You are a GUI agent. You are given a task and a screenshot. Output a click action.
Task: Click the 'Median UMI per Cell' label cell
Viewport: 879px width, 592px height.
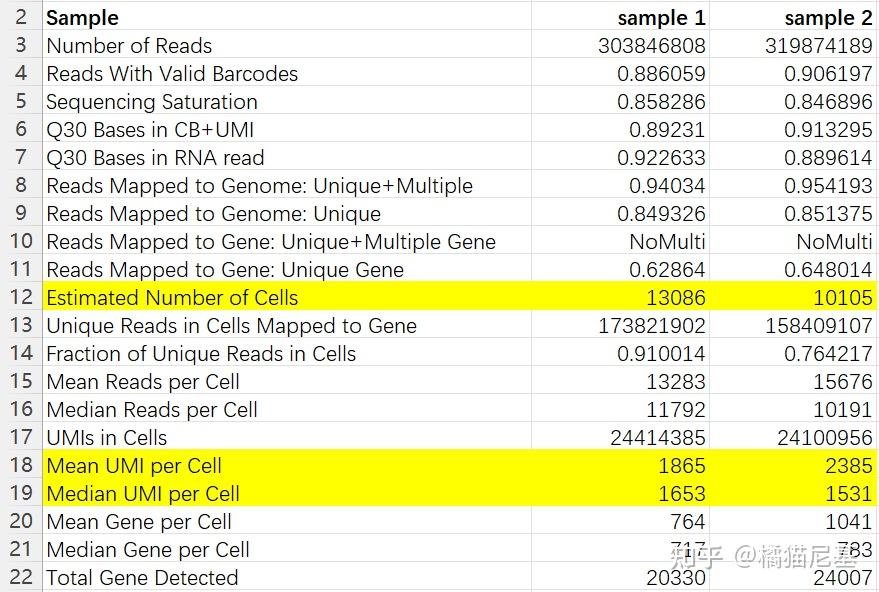pyautogui.click(x=143, y=493)
